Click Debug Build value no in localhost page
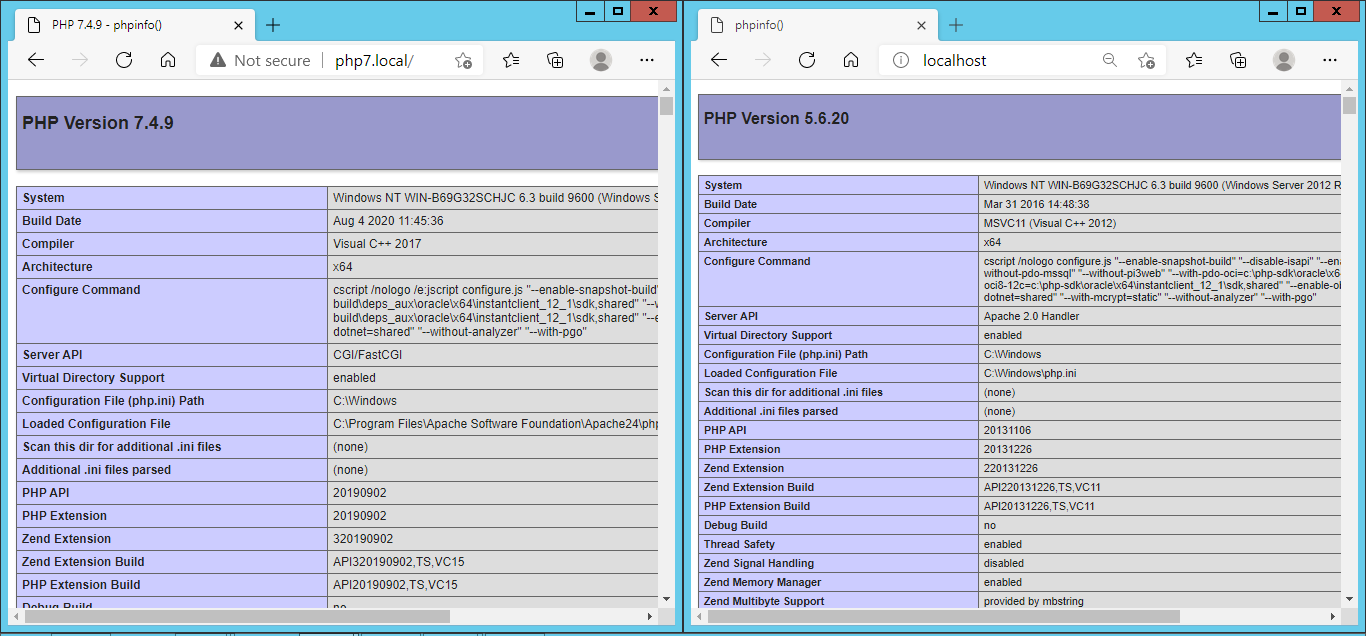This screenshot has width=1366, height=636. coord(989,525)
